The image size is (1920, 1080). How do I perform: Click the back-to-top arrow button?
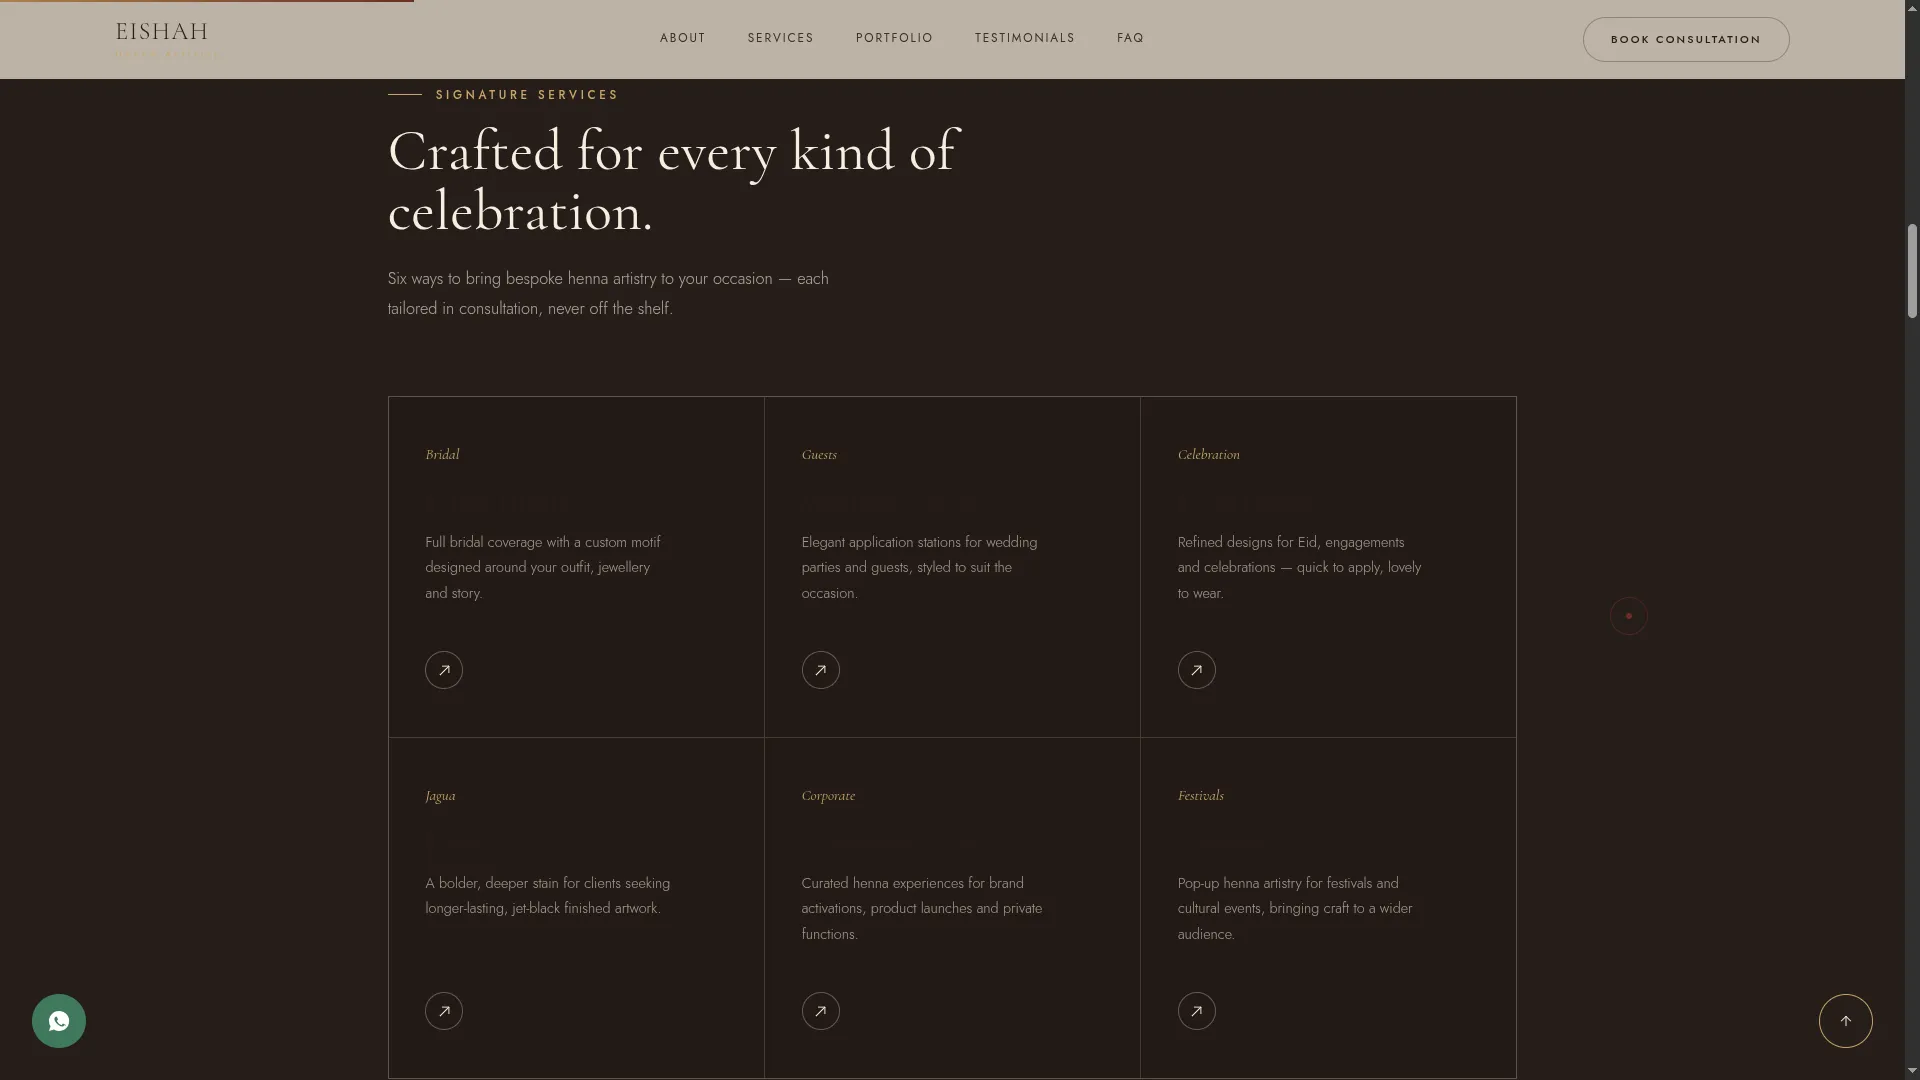click(1845, 1021)
